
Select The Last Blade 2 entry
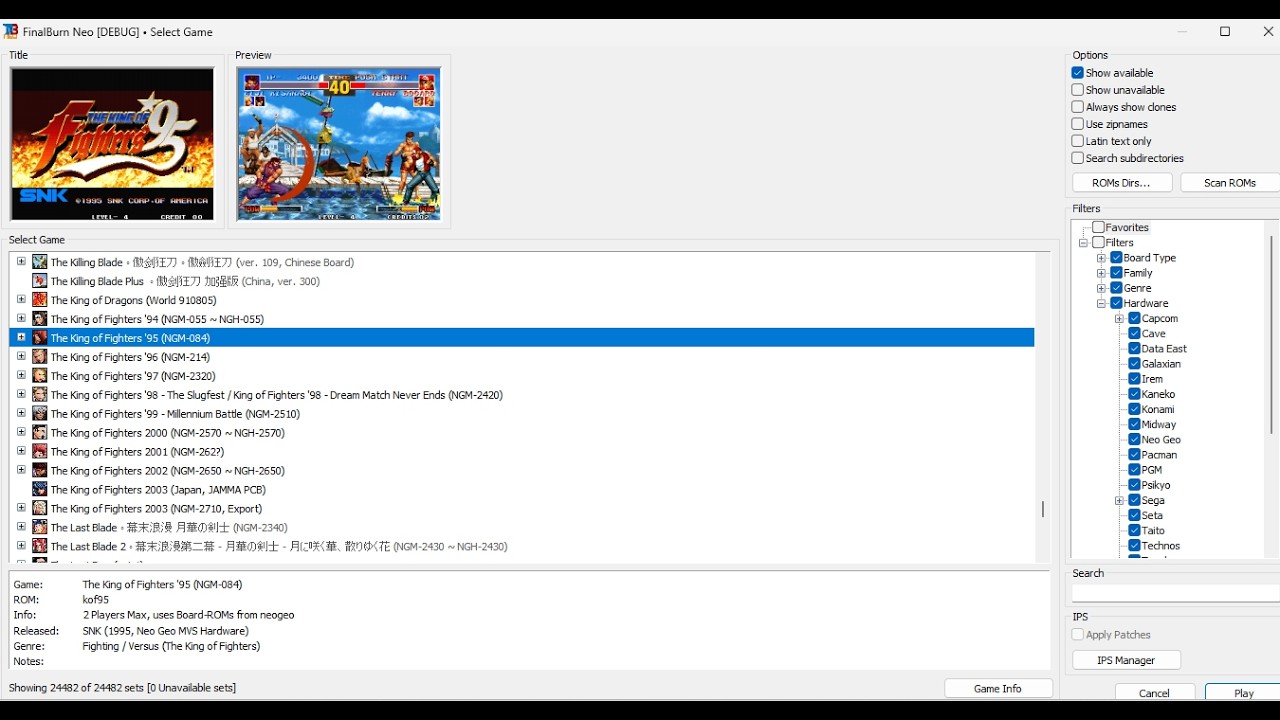279,547
